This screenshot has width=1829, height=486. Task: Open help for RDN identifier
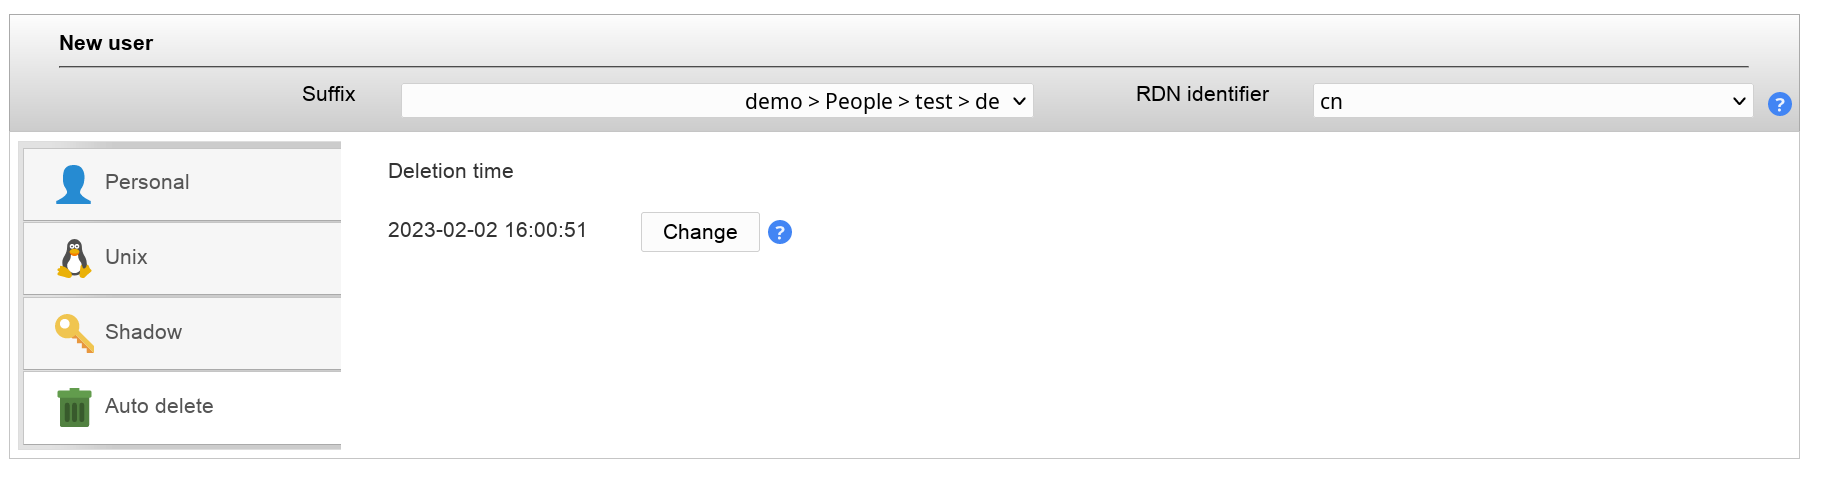click(1779, 104)
